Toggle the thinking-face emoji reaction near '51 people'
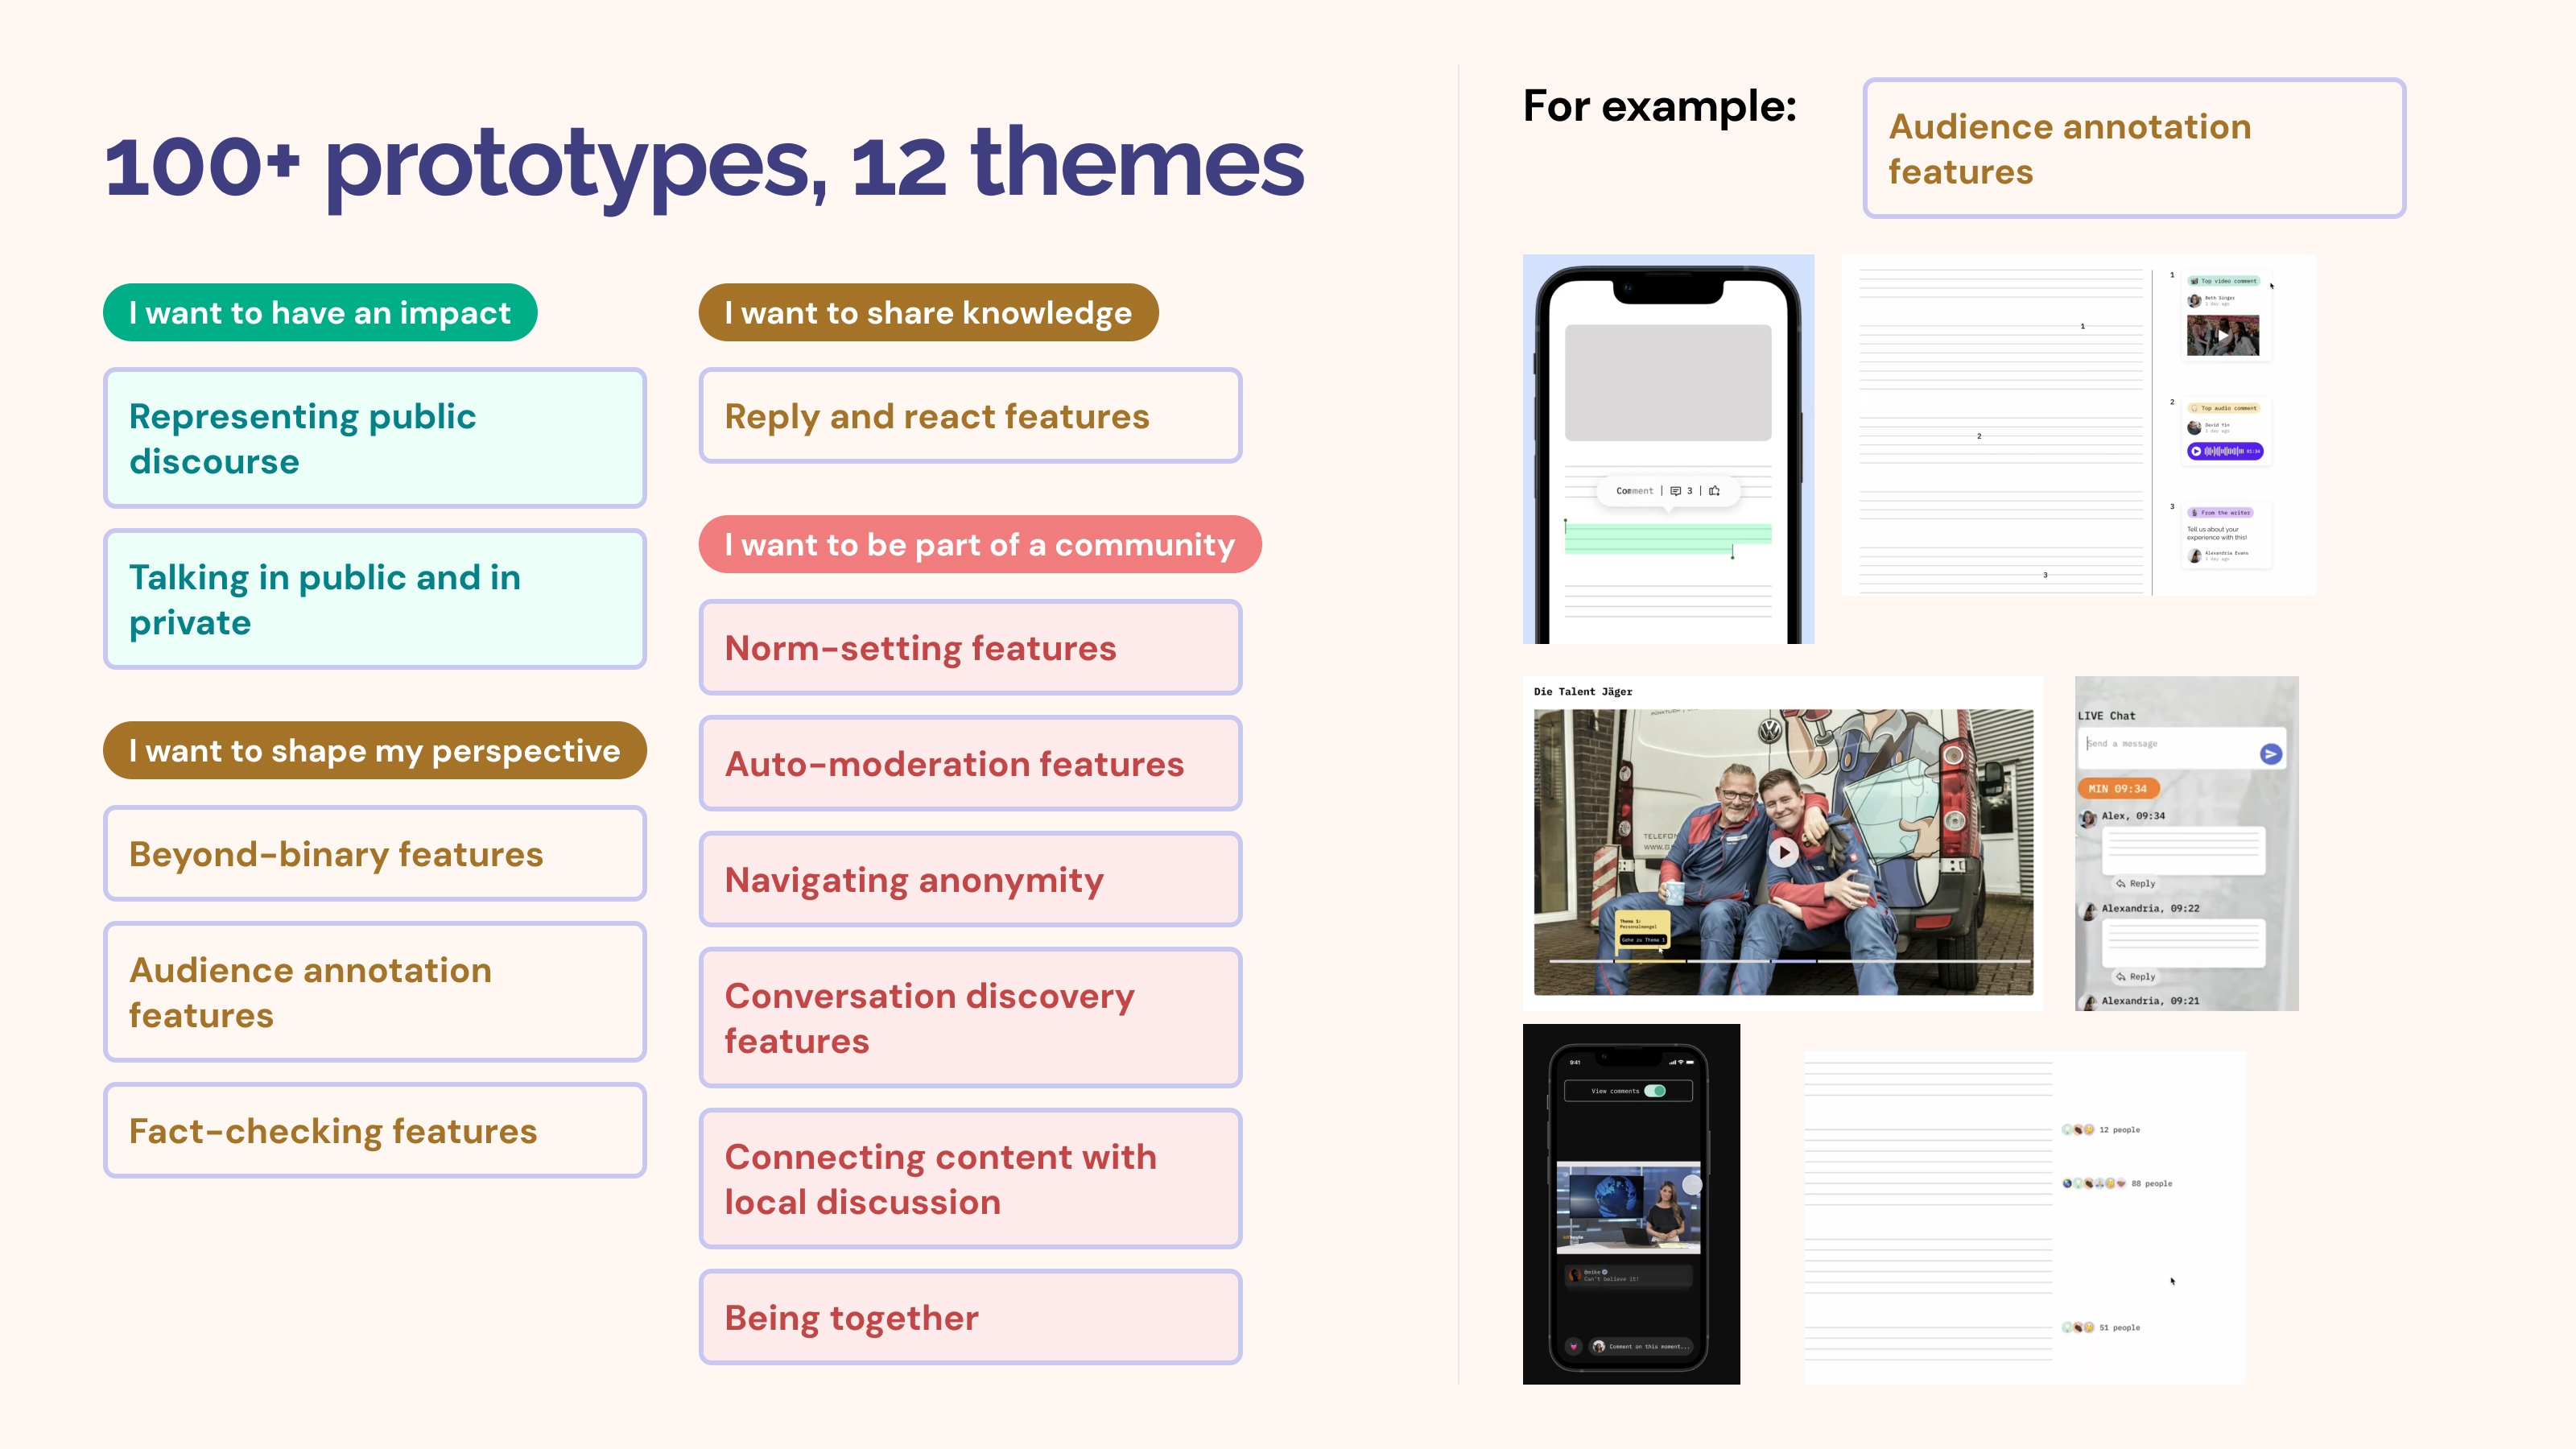Viewport: 2576px width, 1449px height. tap(2089, 1328)
